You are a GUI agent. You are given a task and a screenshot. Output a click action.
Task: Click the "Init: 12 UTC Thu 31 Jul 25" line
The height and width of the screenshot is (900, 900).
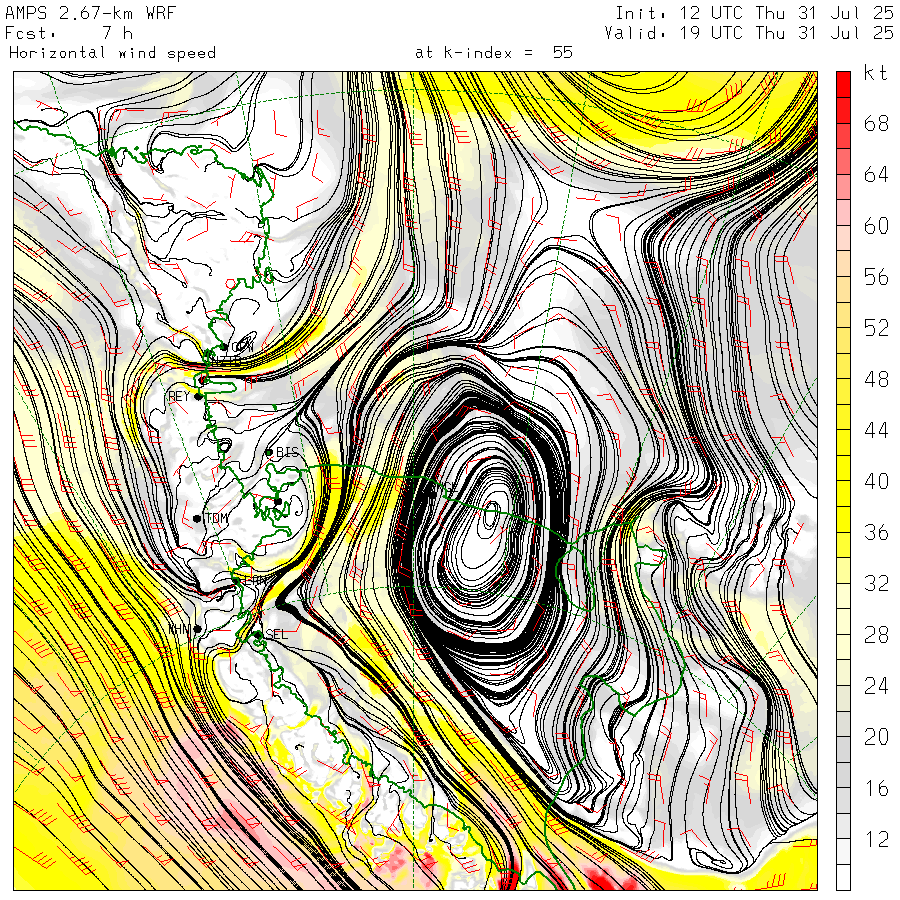(755, 13)
